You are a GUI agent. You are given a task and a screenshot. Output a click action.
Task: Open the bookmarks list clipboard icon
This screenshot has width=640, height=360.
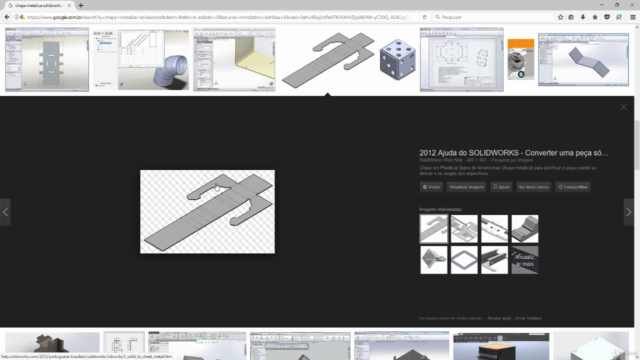point(571,17)
